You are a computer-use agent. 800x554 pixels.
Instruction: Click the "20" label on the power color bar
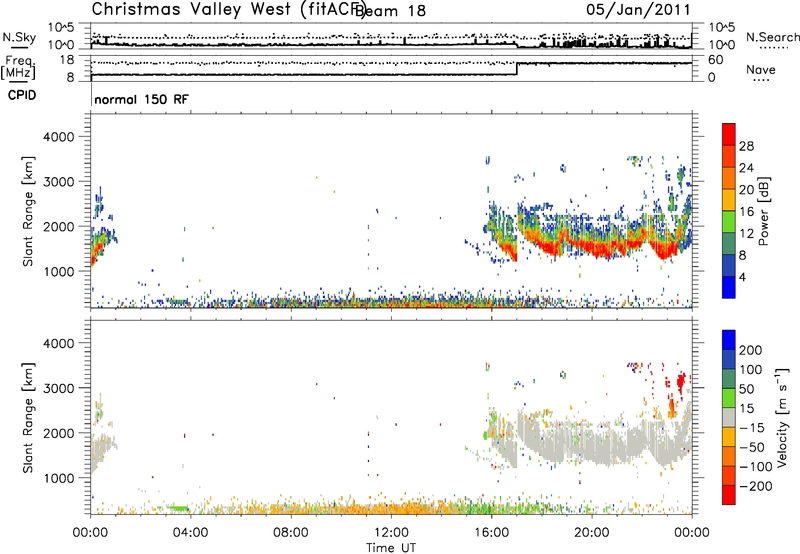(746, 190)
